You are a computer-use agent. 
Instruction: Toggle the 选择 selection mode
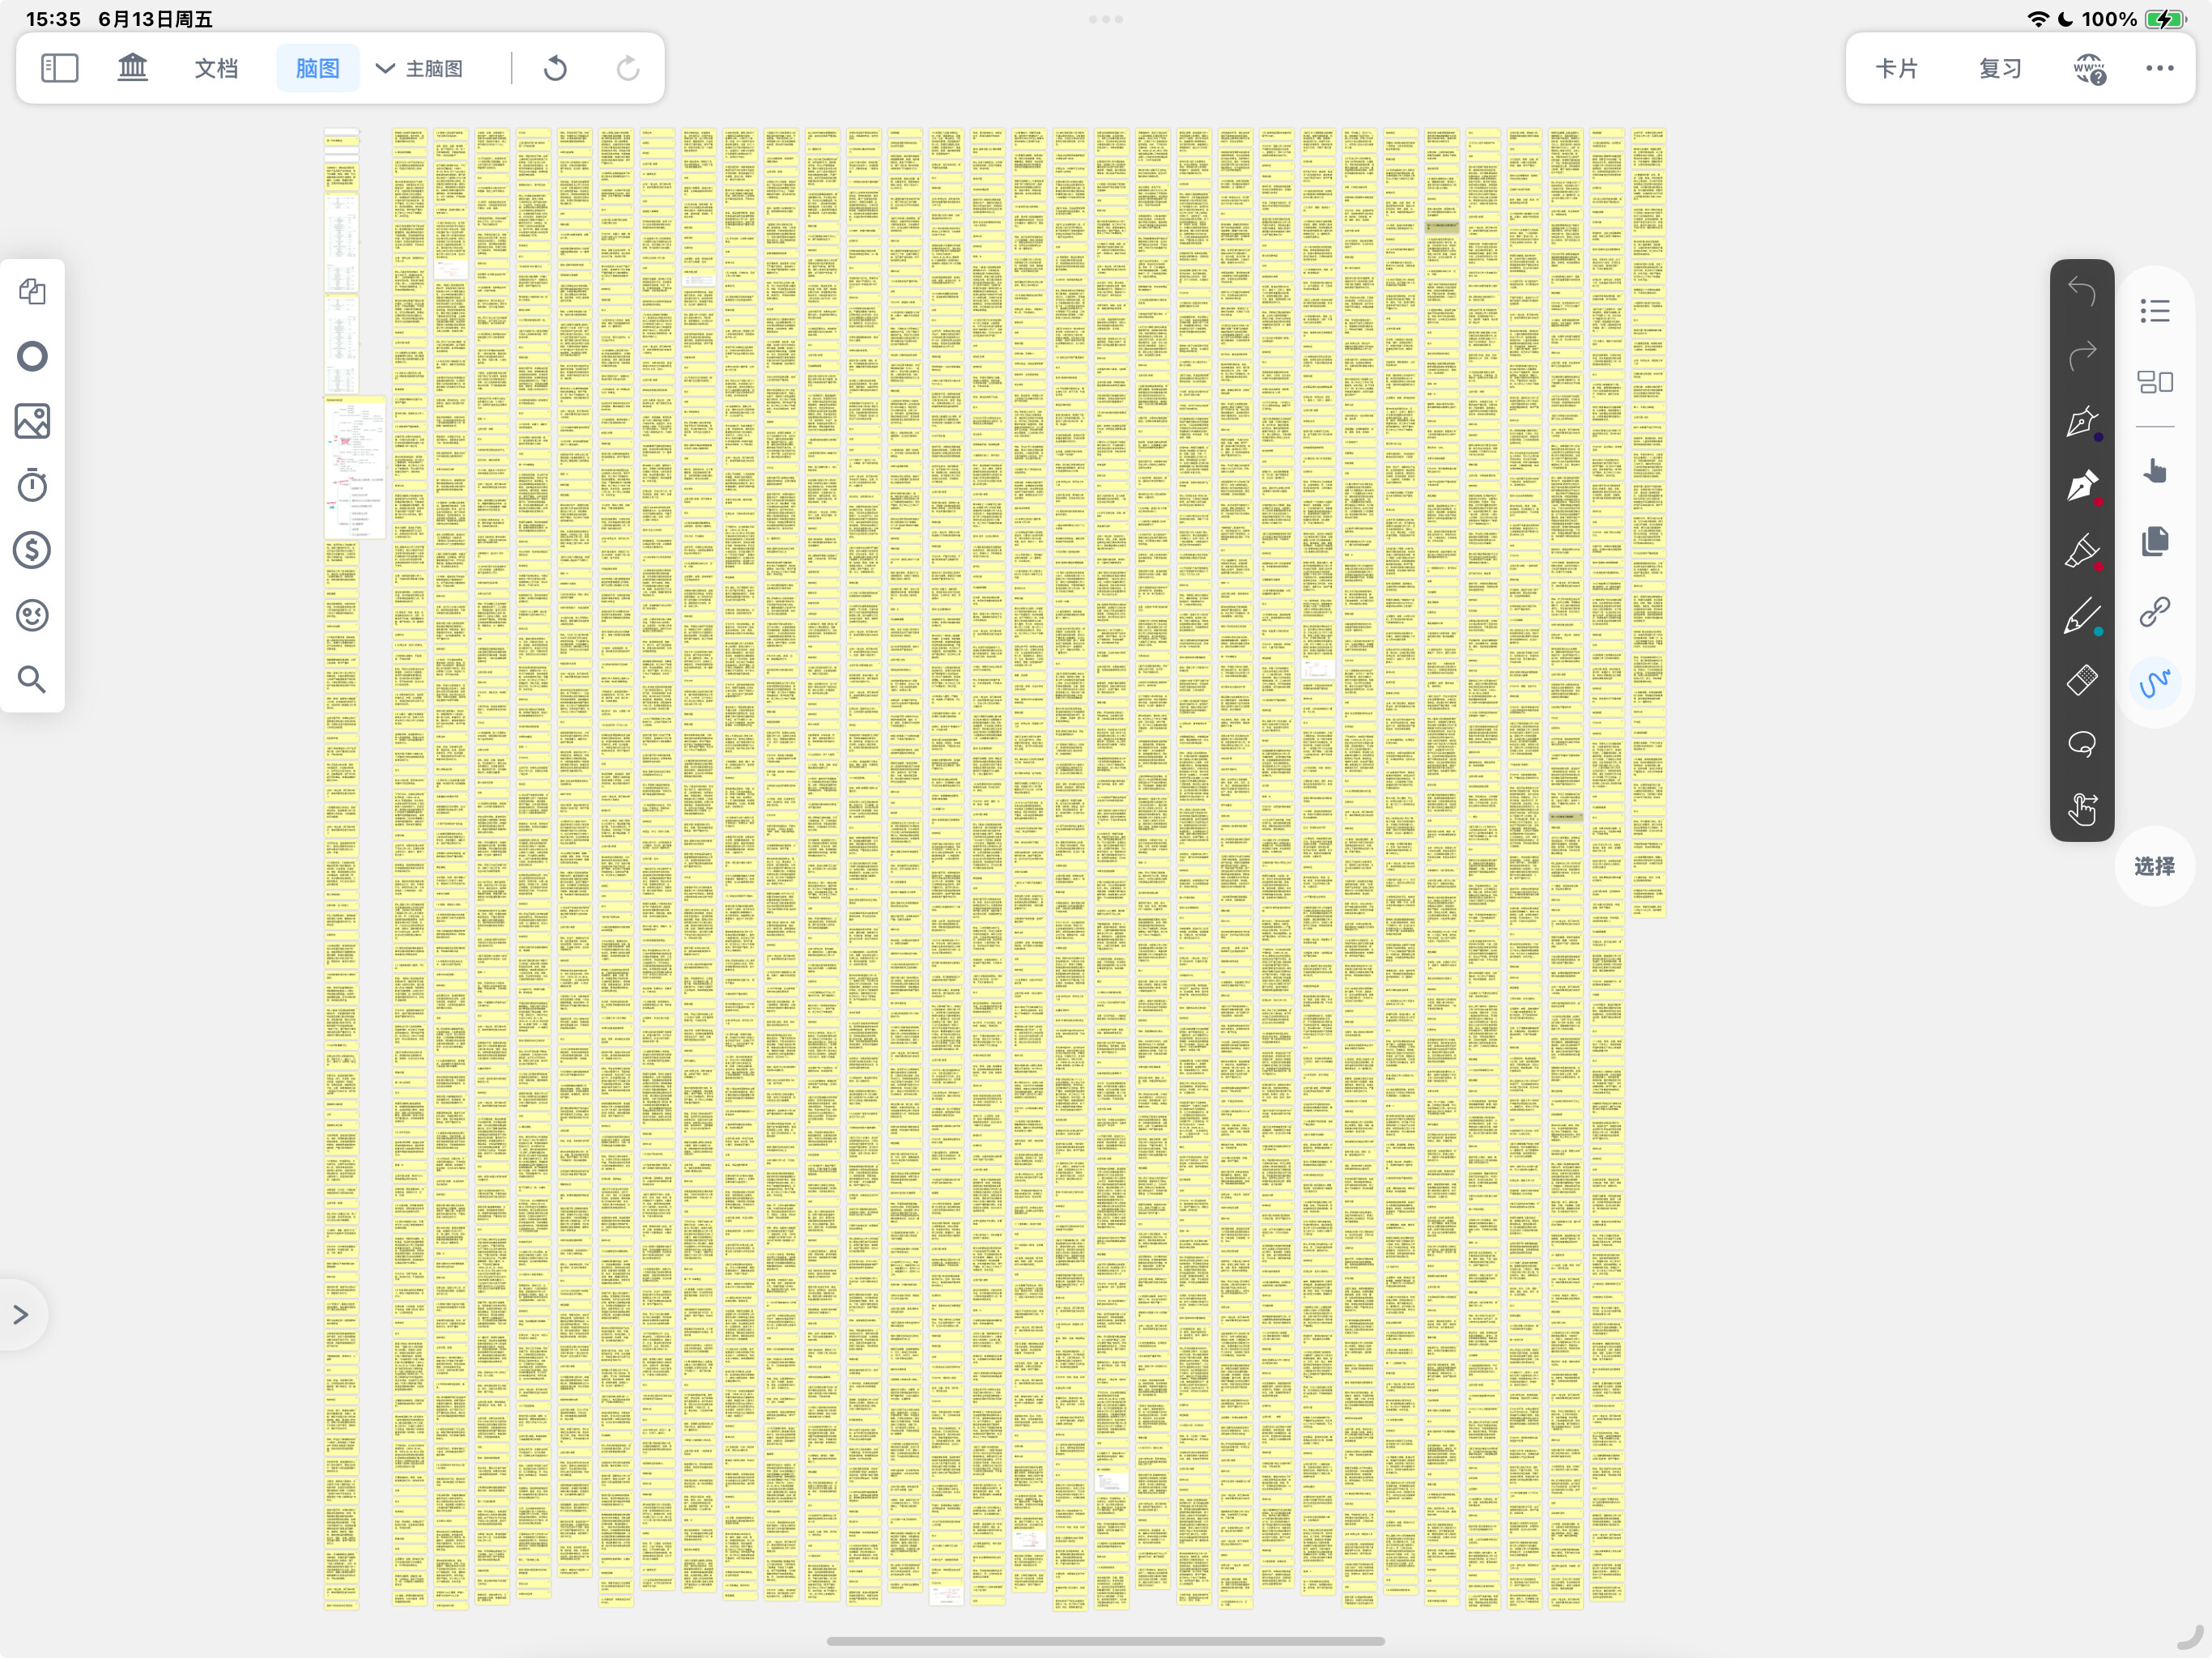coord(2155,866)
